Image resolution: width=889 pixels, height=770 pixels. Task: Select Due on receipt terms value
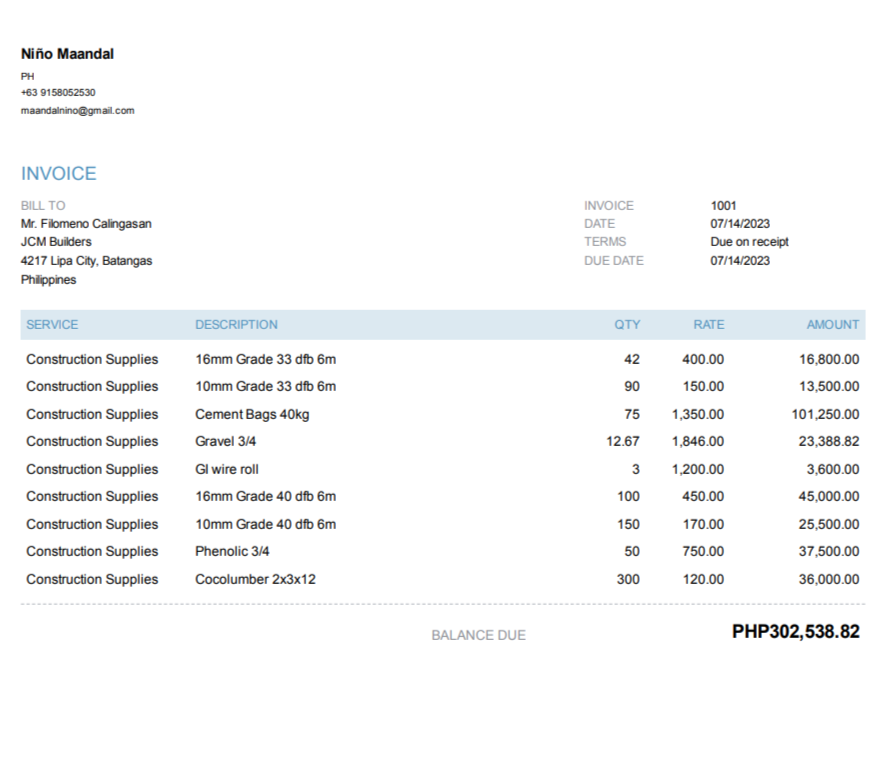(x=750, y=242)
